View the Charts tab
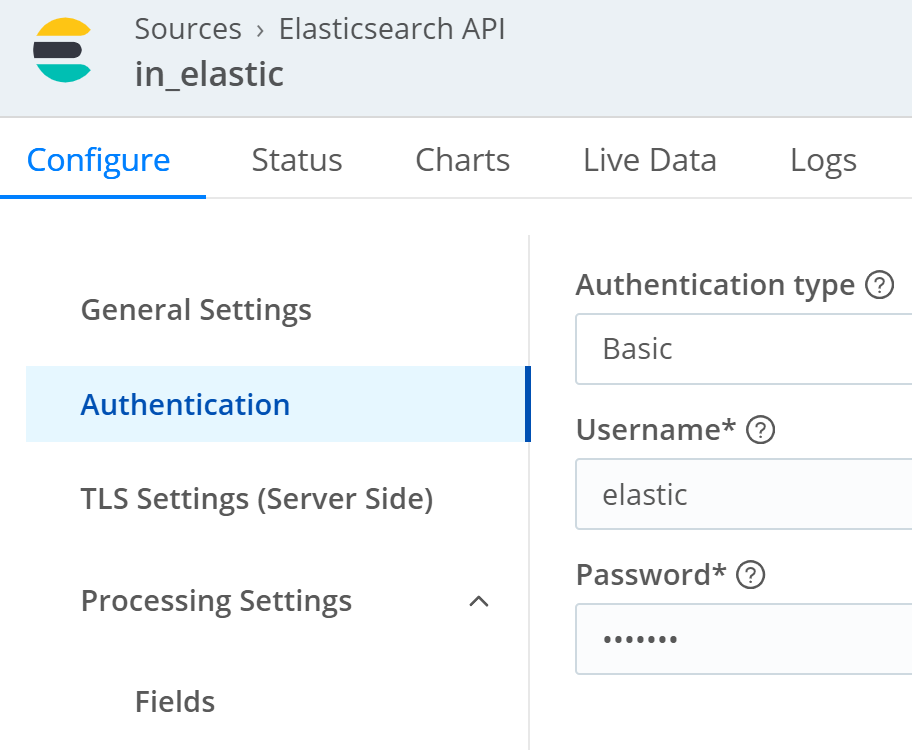 coord(462,160)
